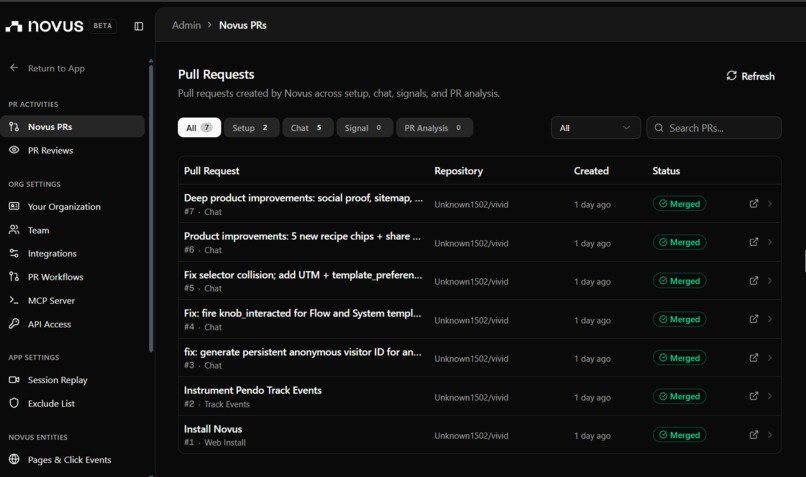The height and width of the screenshot is (477, 806).
Task: Click the Search PRs input field
Action: click(714, 128)
